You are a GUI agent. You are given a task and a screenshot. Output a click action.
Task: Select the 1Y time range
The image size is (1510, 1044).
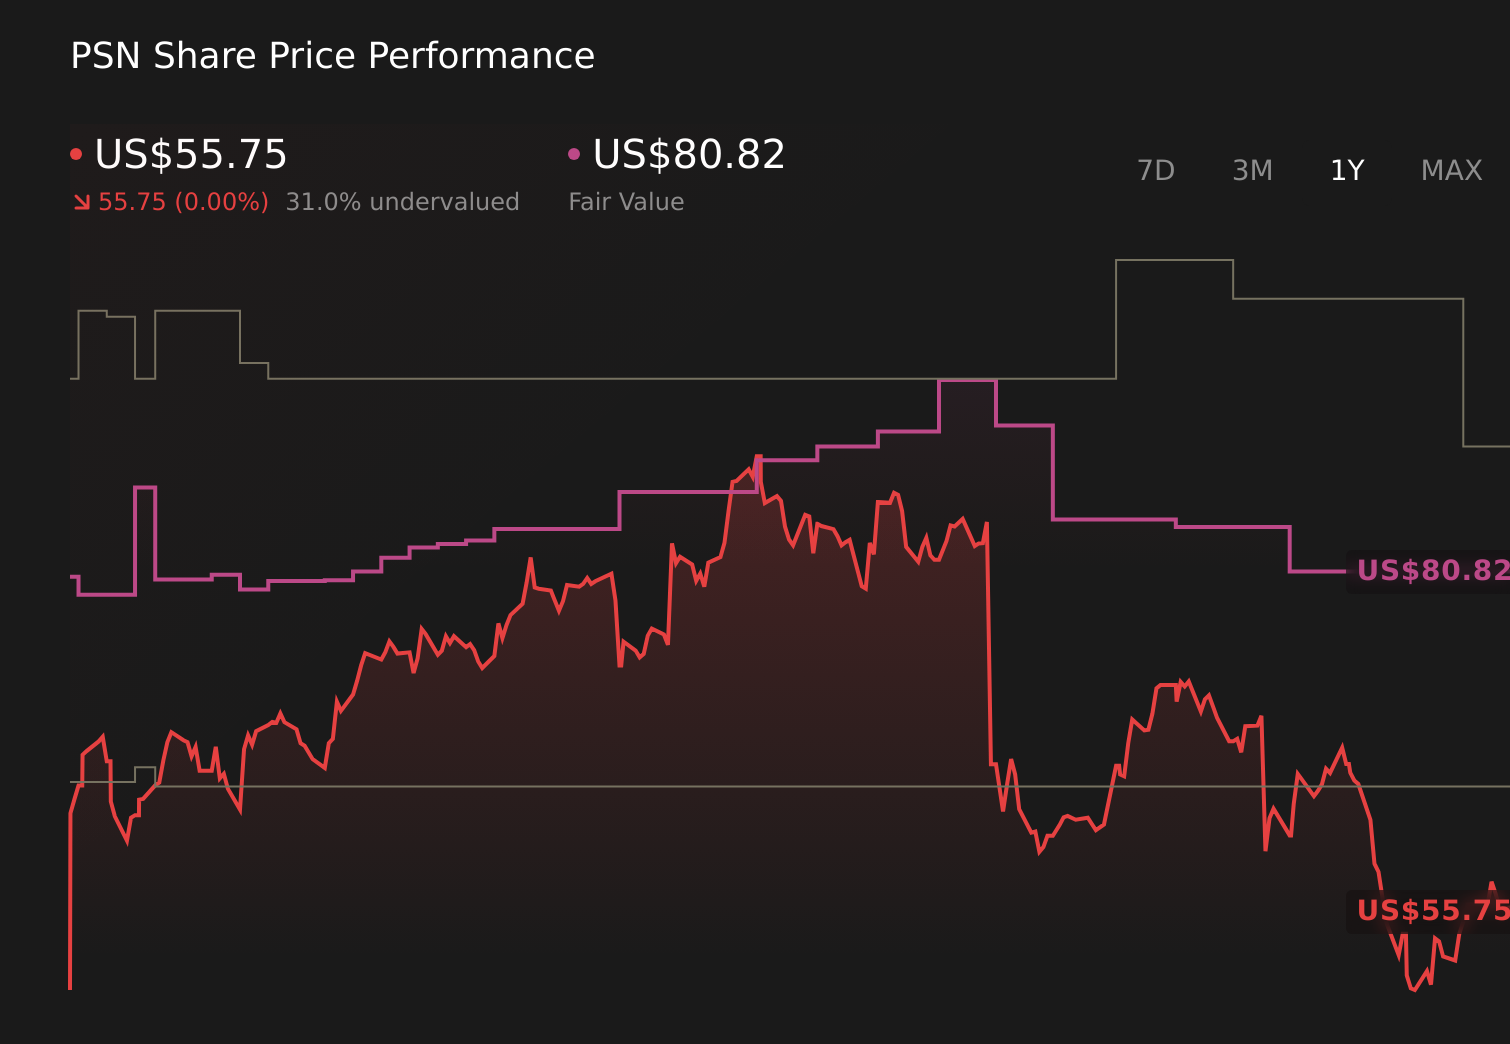pyautogui.click(x=1346, y=171)
